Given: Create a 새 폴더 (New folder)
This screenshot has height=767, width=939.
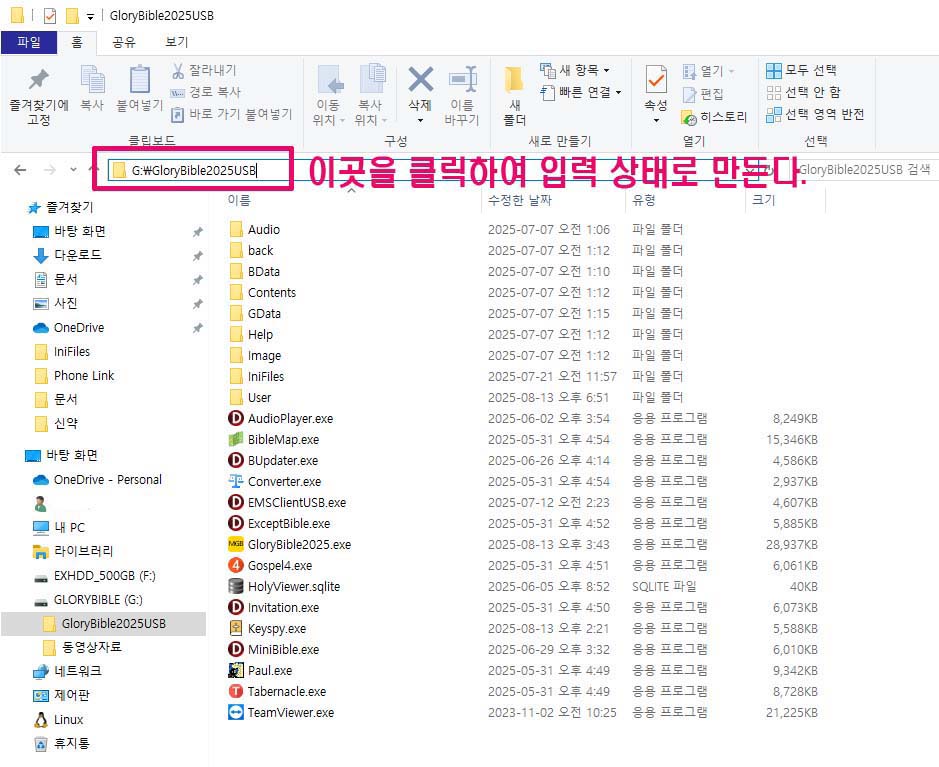Looking at the screenshot, I should (514, 95).
